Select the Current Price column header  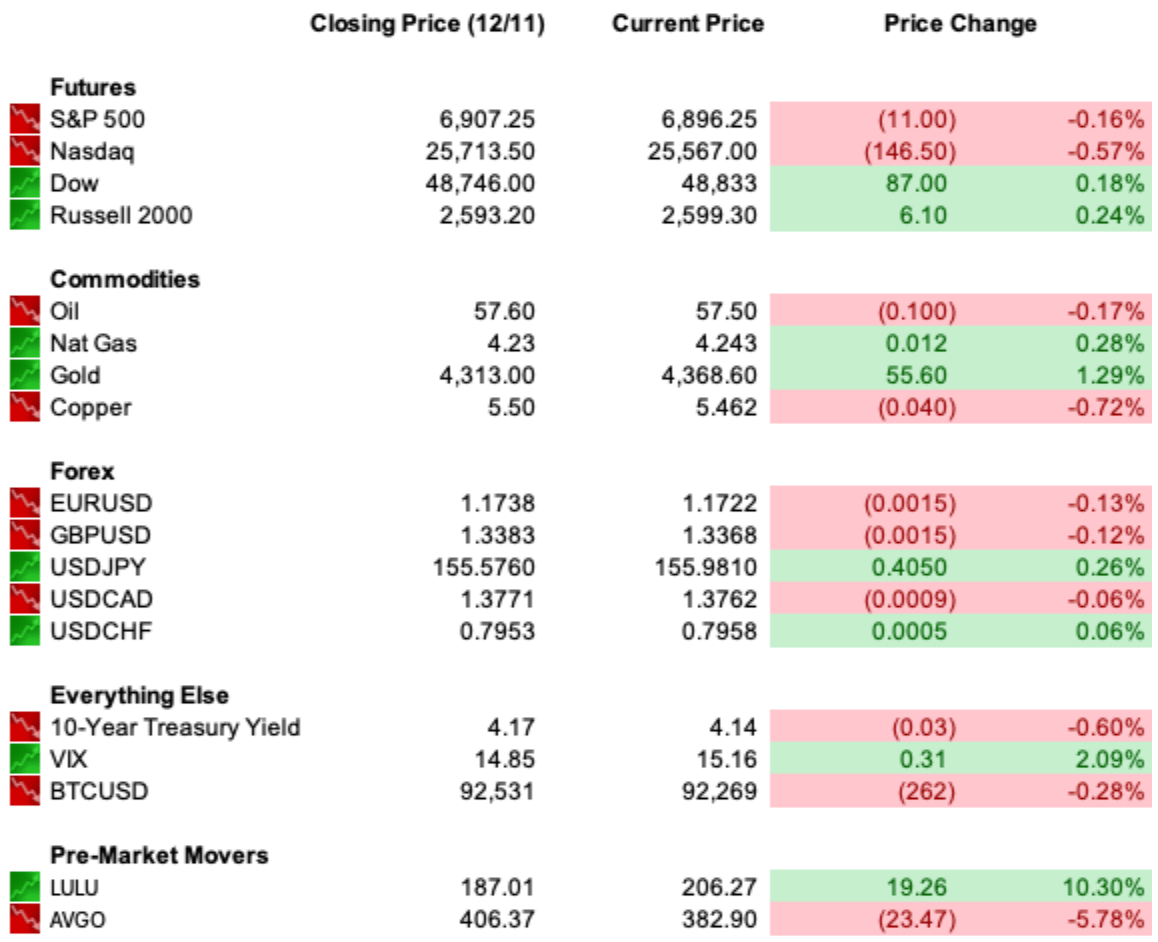[x=688, y=24]
